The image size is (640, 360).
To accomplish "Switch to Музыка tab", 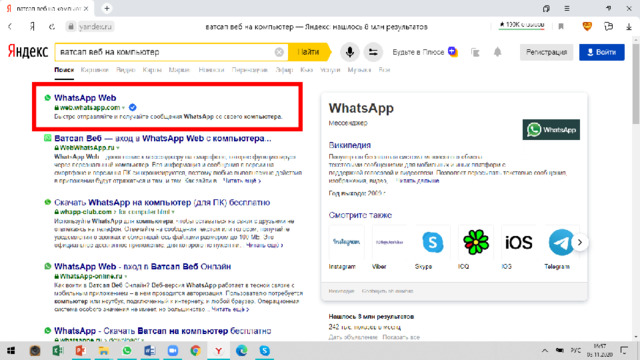I will (359, 70).
